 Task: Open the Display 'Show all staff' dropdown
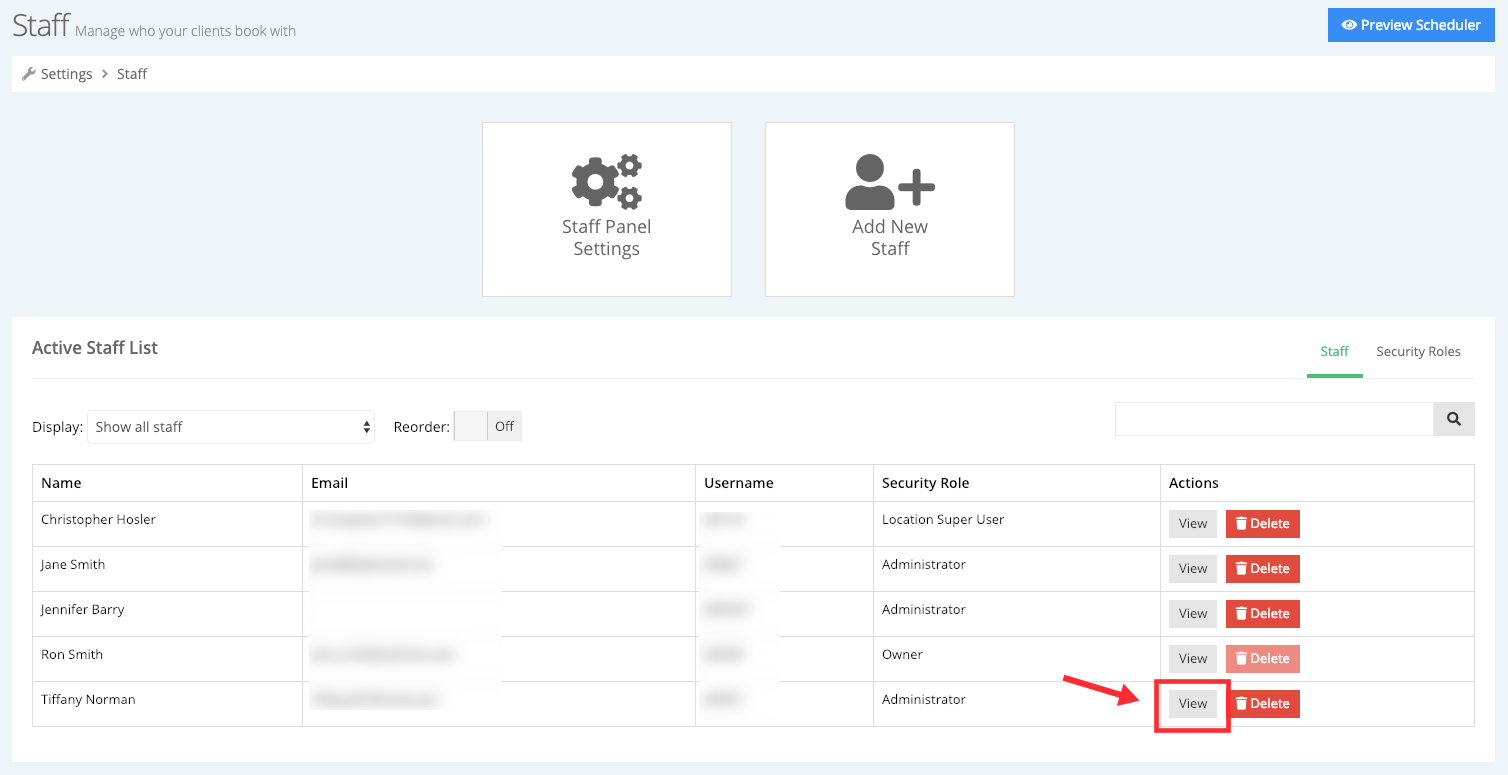231,427
